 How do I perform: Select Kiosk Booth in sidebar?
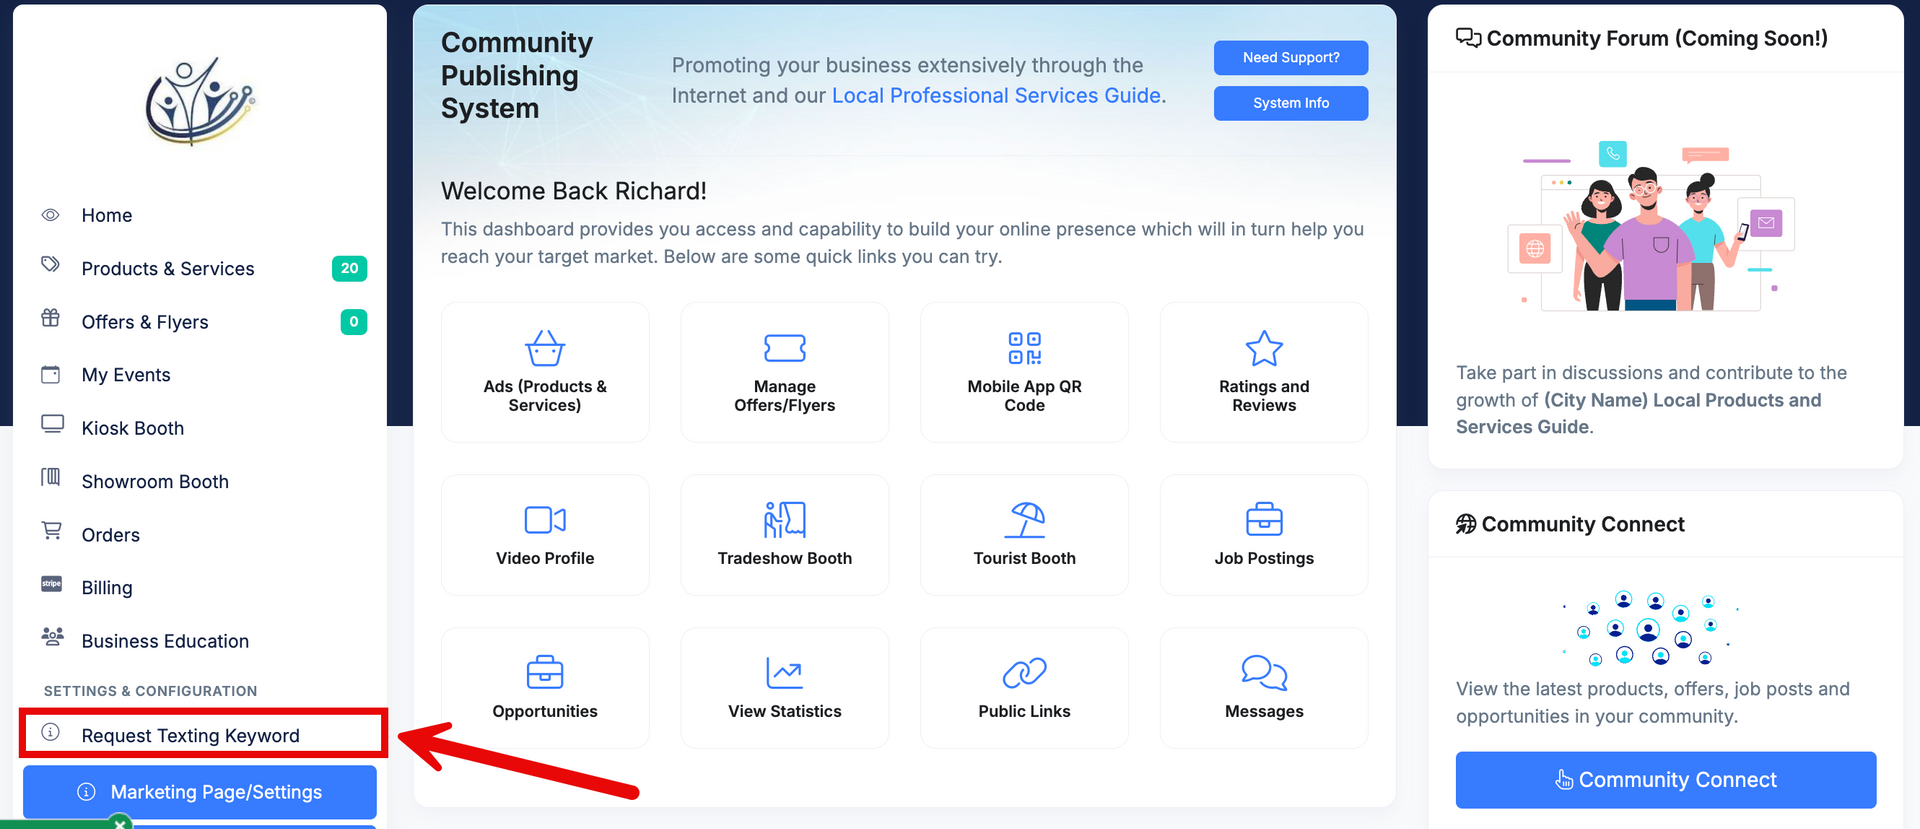click(133, 429)
